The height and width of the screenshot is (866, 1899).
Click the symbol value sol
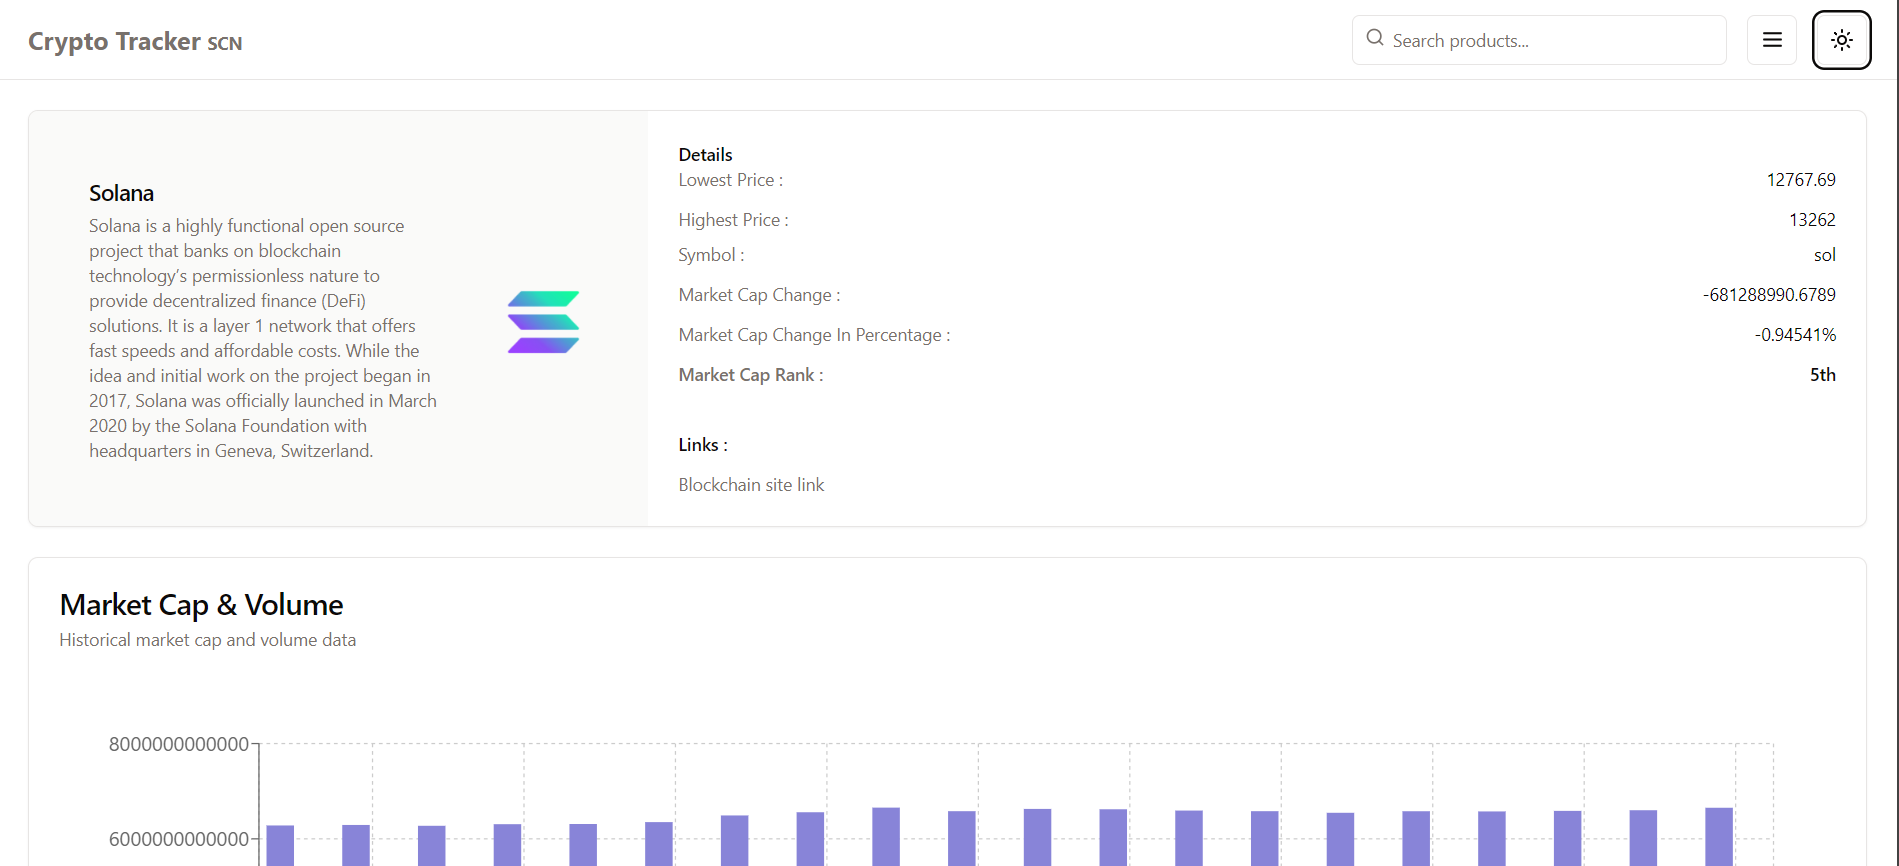1825,255
